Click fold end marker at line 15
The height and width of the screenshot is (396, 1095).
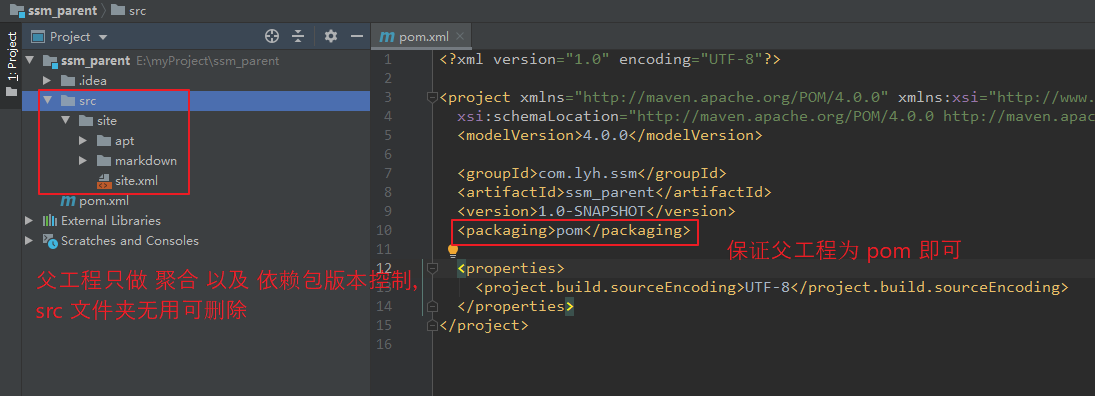pyautogui.click(x=432, y=325)
